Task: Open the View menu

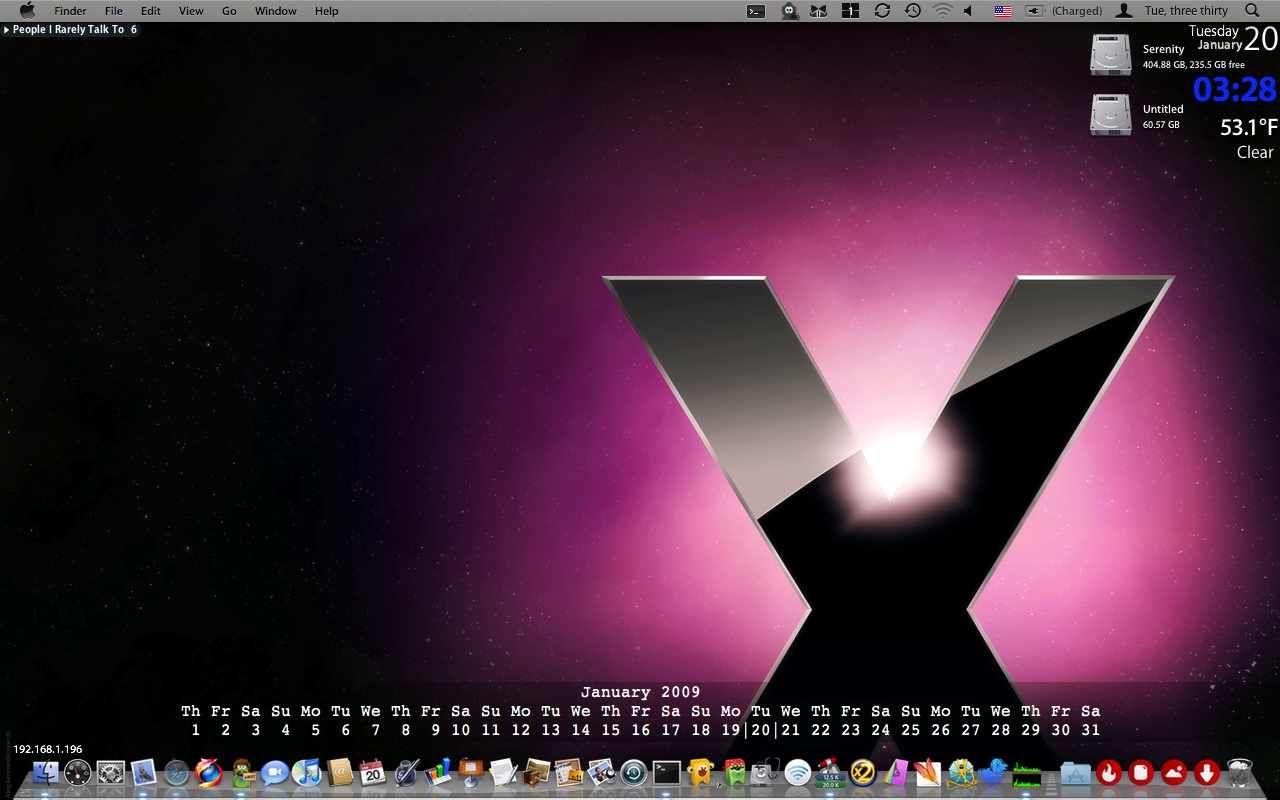Action: 191,11
